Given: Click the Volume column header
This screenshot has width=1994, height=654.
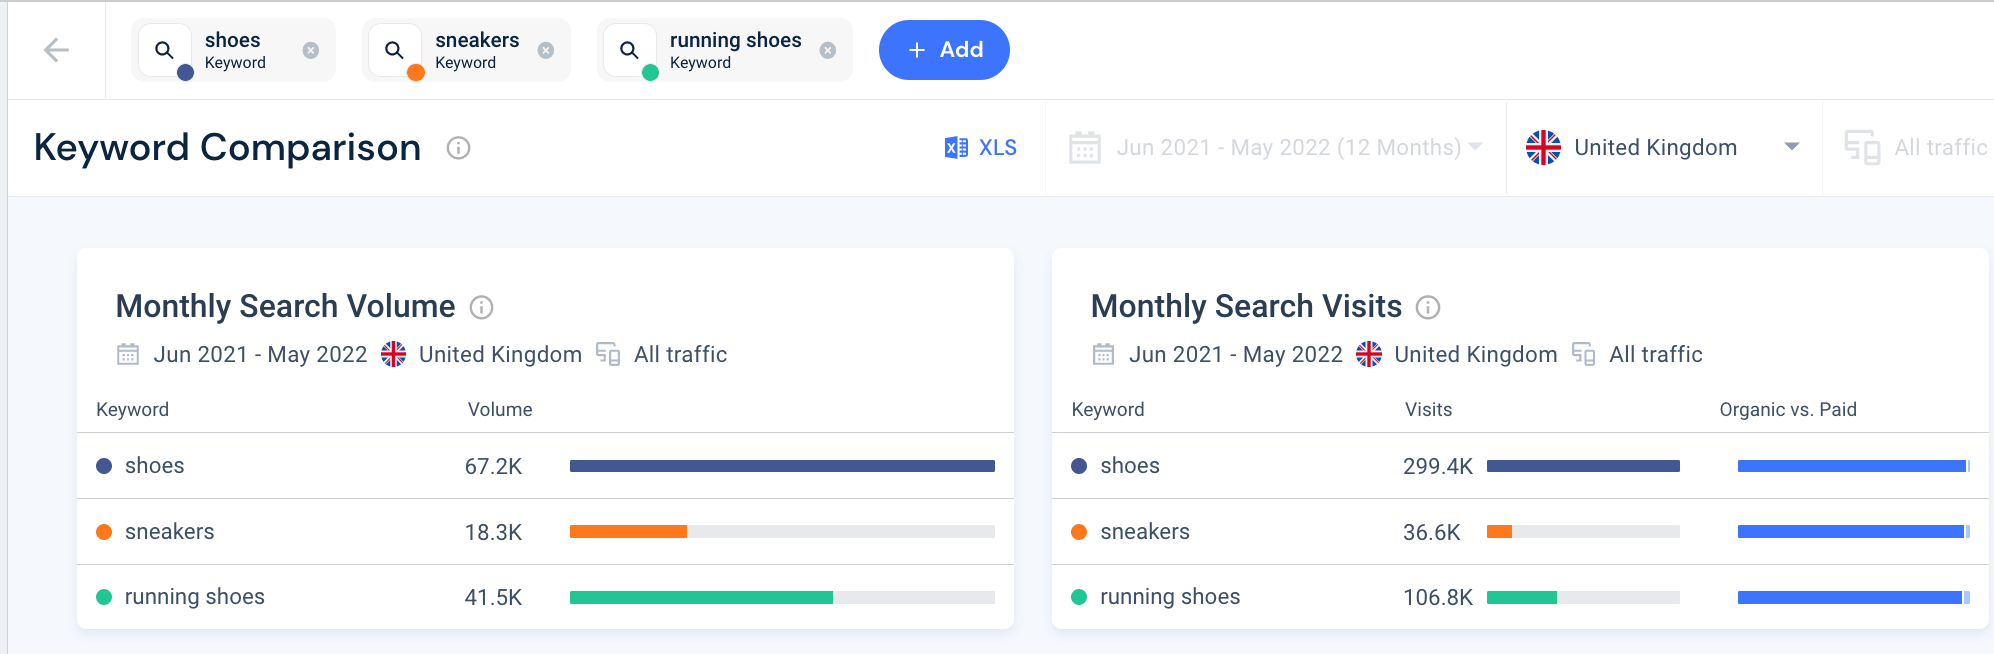Looking at the screenshot, I should pos(500,410).
